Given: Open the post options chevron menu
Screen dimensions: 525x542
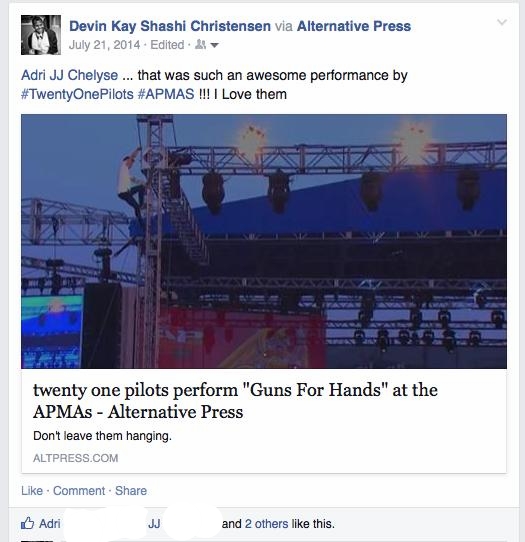Looking at the screenshot, I should tap(502, 22).
